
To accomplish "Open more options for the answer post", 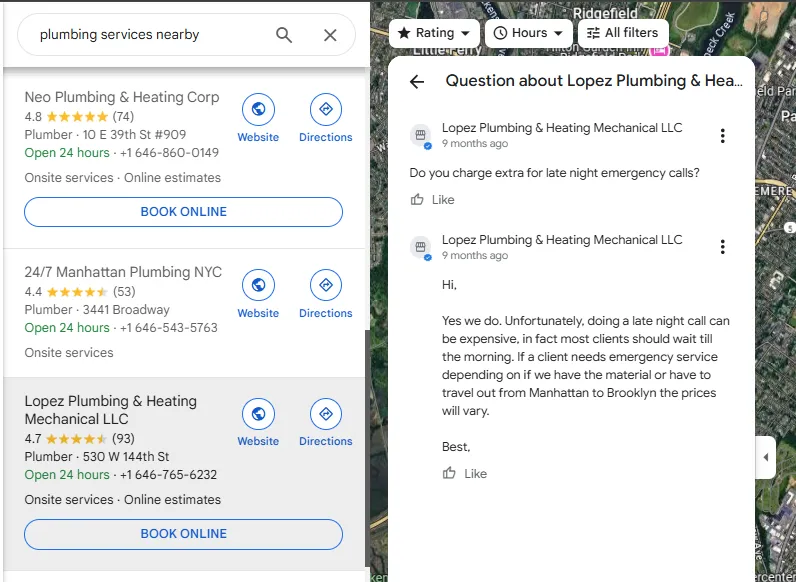I will (722, 247).
